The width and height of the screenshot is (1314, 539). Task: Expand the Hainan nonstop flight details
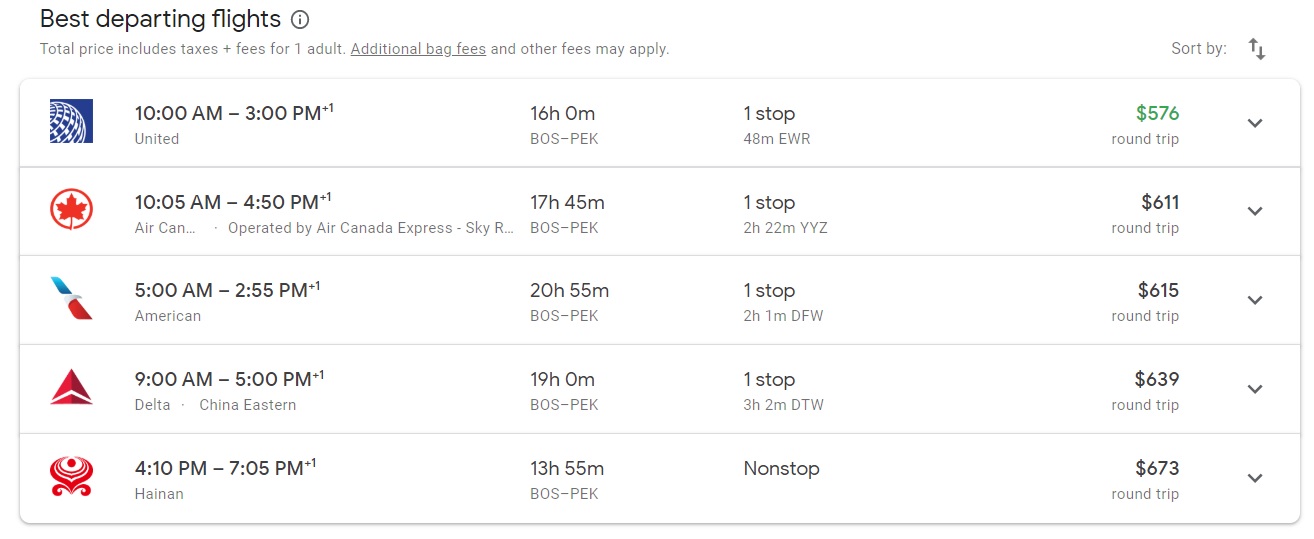1255,478
